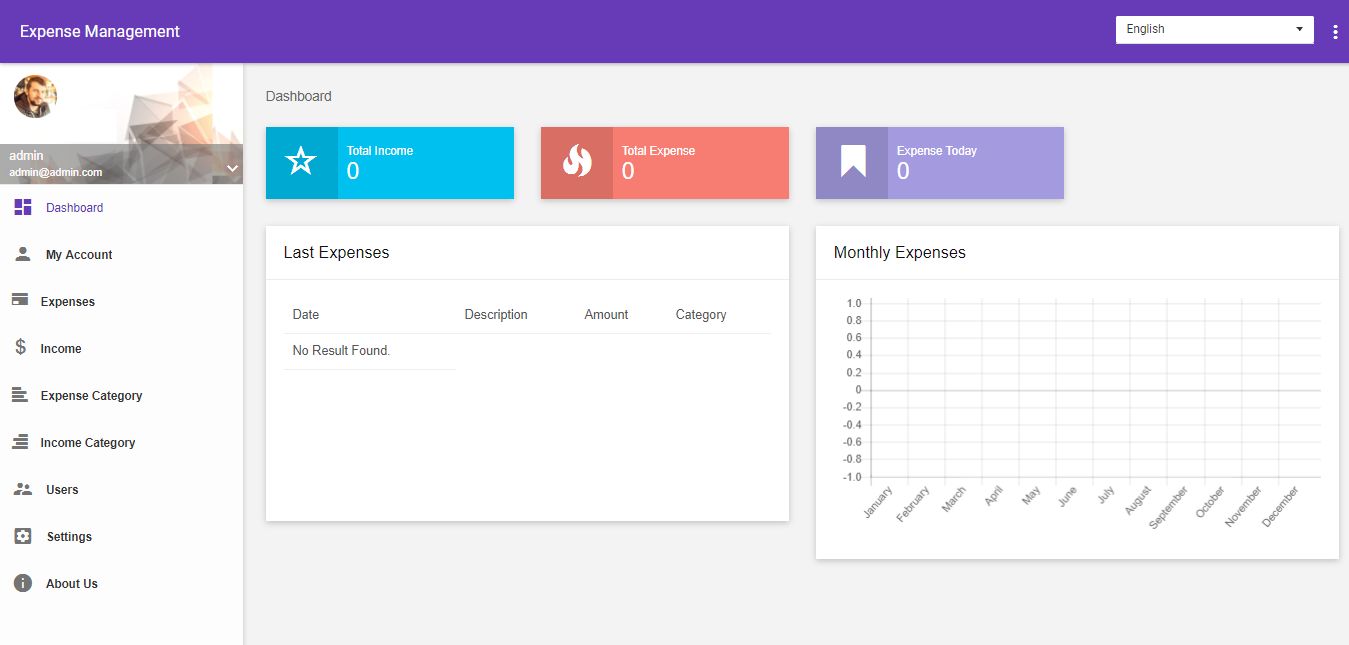
Task: Click the Dashboard breadcrumb heading
Action: [298, 96]
